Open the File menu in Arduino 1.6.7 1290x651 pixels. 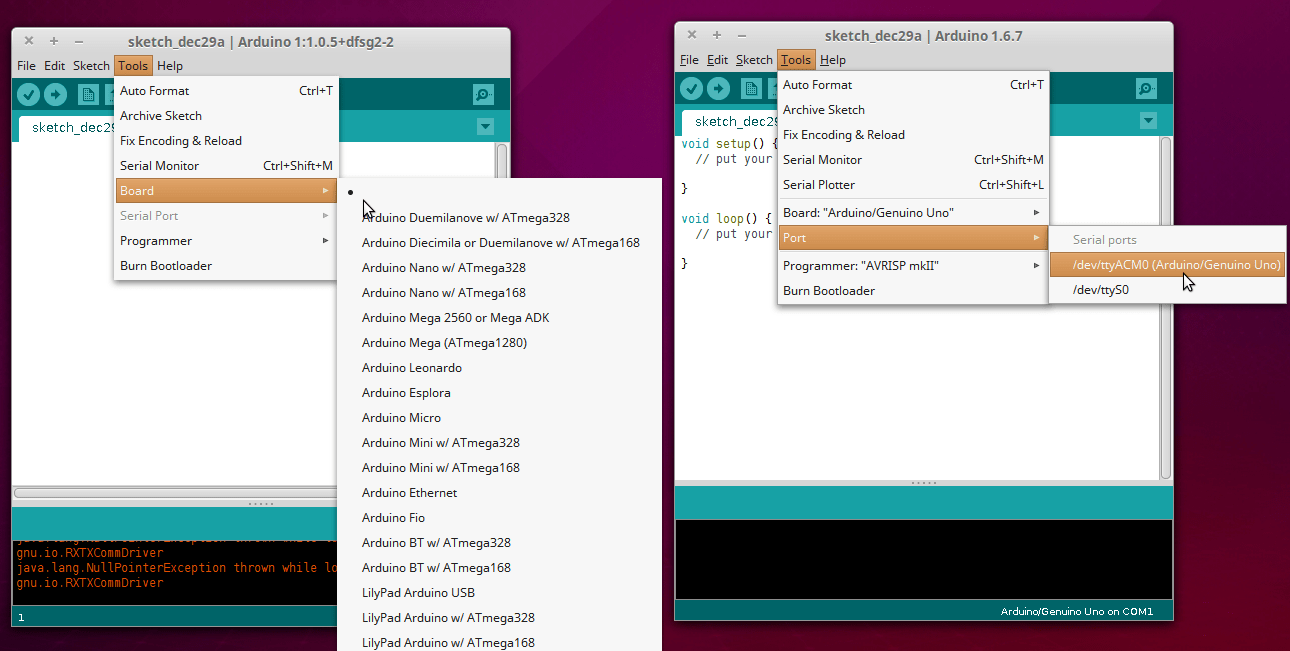click(x=688, y=59)
